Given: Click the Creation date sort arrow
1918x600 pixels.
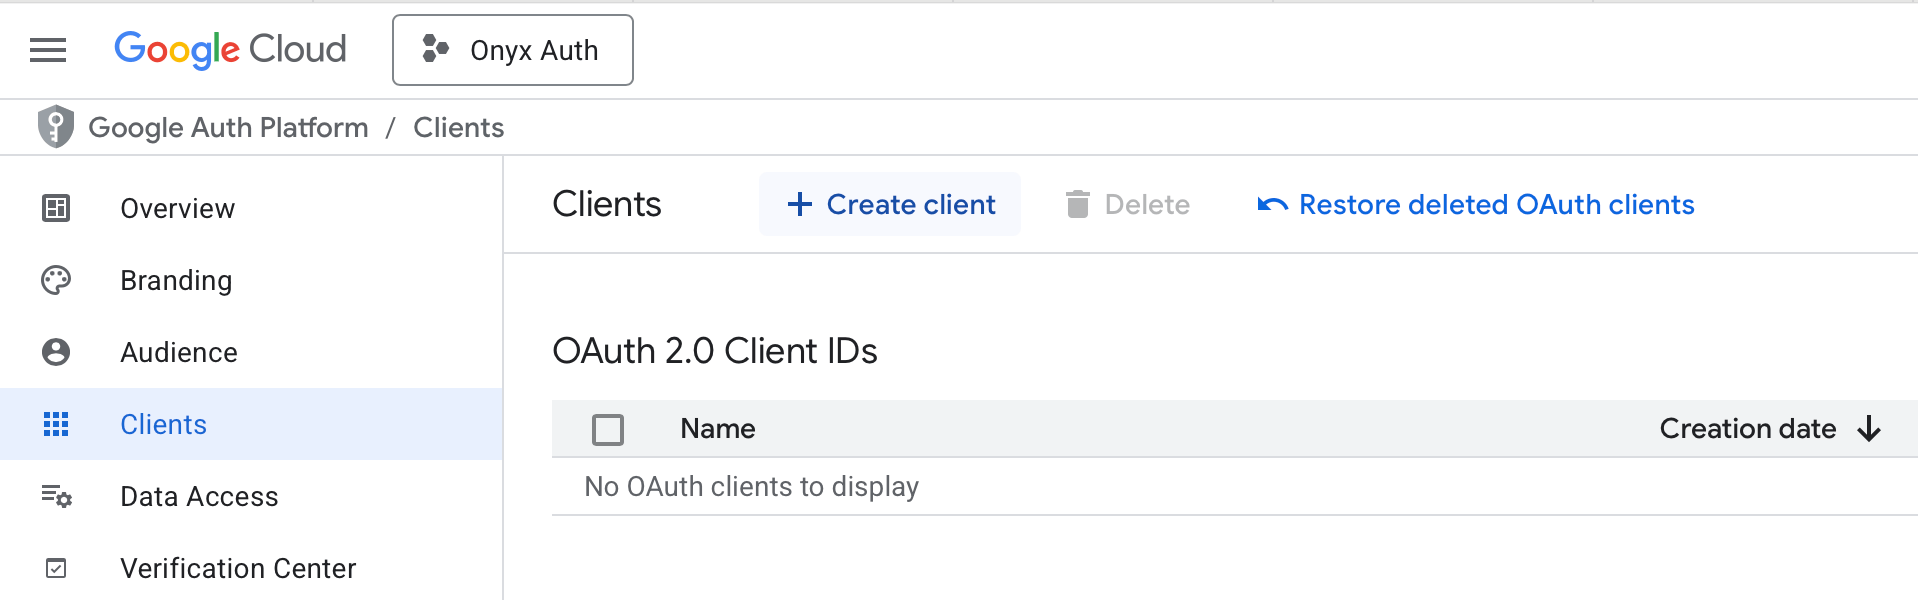Looking at the screenshot, I should tap(1869, 428).
